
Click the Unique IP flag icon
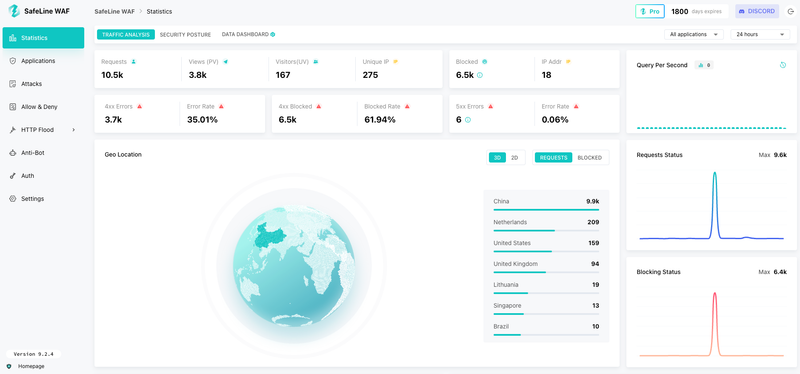coord(395,62)
